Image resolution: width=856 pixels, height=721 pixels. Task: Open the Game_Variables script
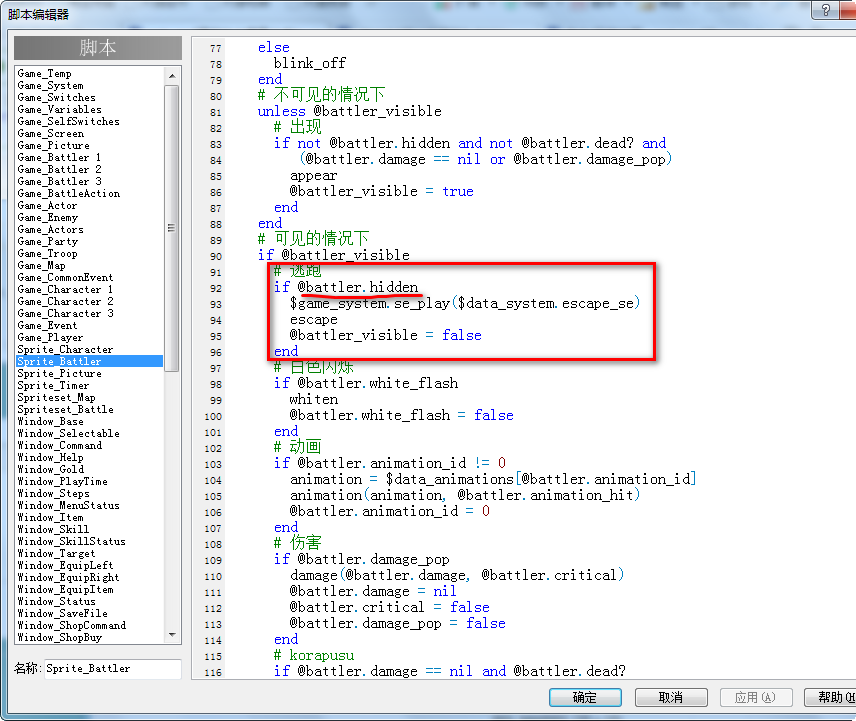[x=60, y=109]
